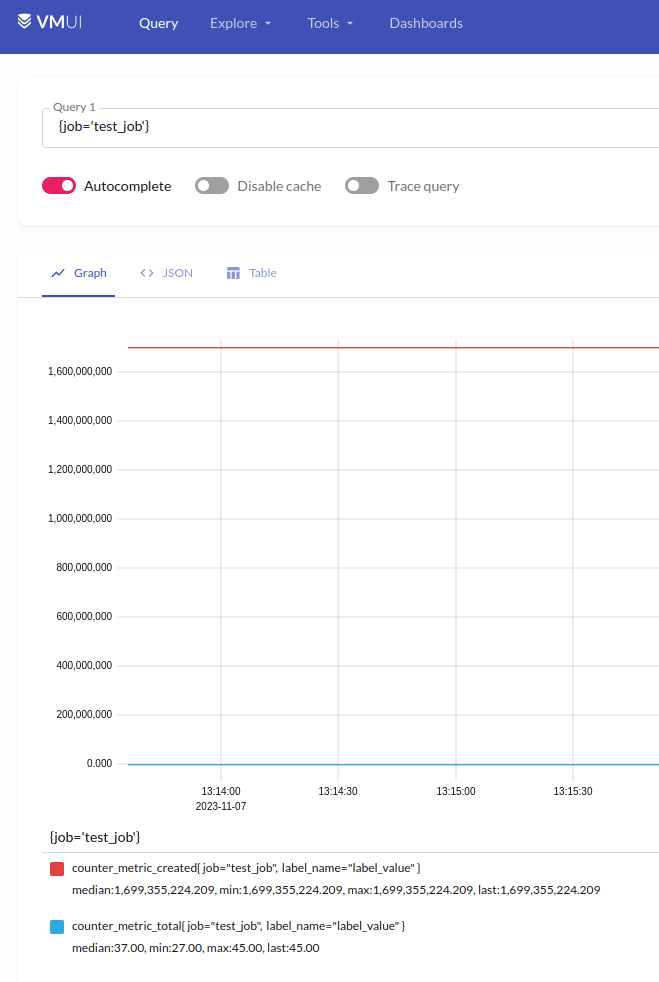Click the counter_metric_total legend entry
Screen dimensions: 659x982
pos(238,926)
